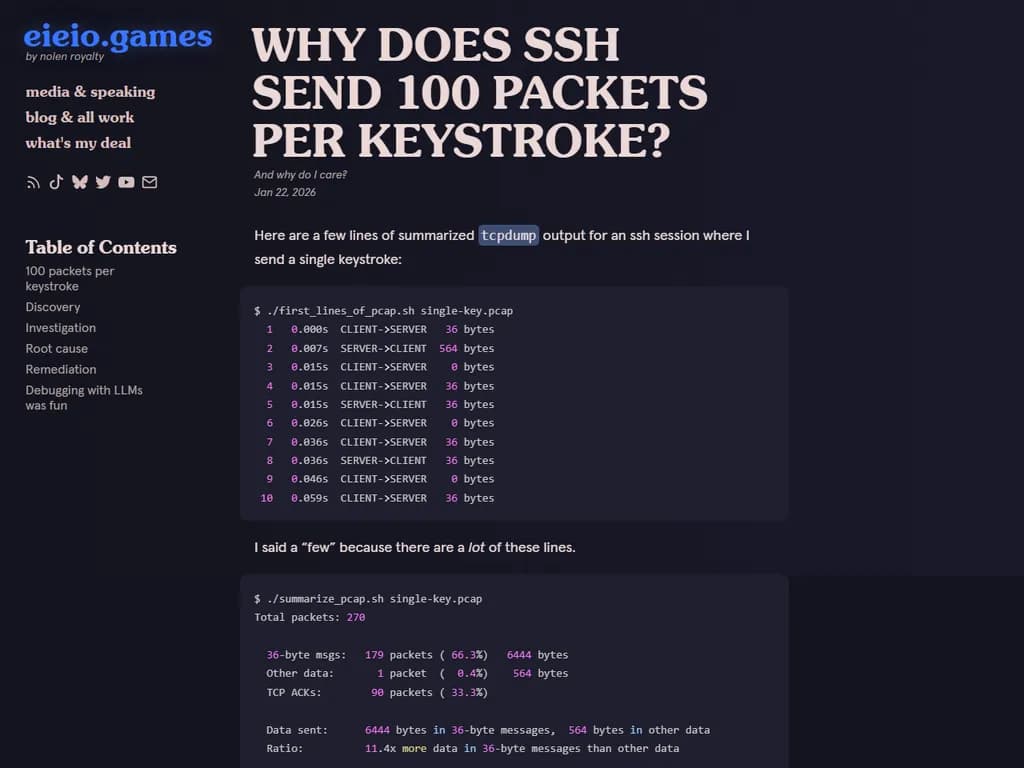Screen dimensions: 1024x768
Task: Click the email envelope icon
Action: pos(149,182)
